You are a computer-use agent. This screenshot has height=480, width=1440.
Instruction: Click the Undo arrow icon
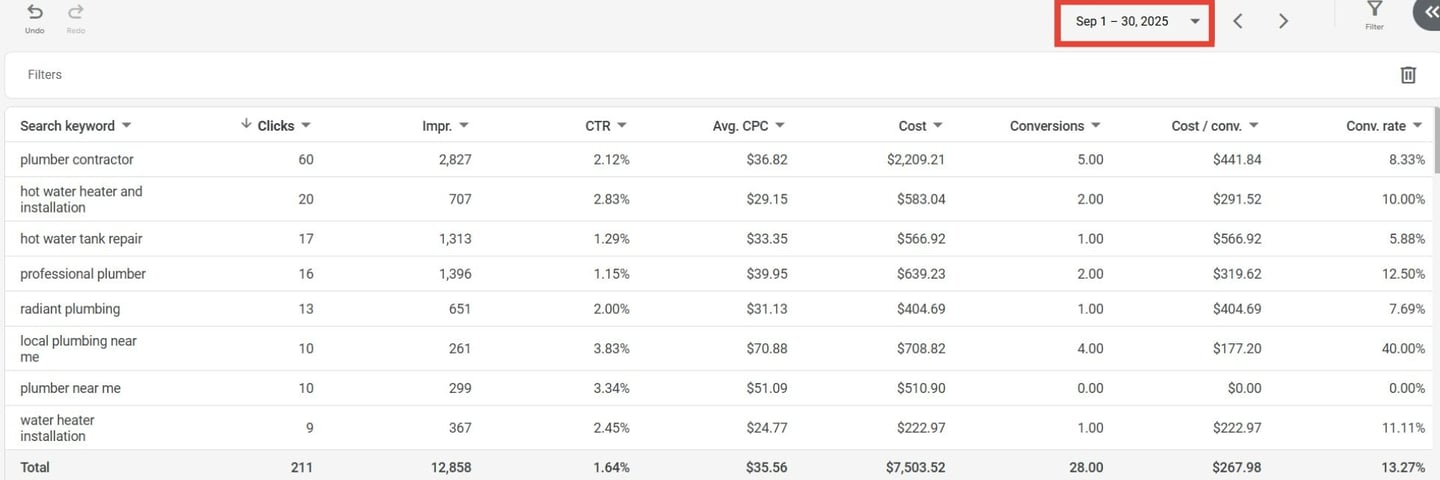pyautogui.click(x=35, y=13)
